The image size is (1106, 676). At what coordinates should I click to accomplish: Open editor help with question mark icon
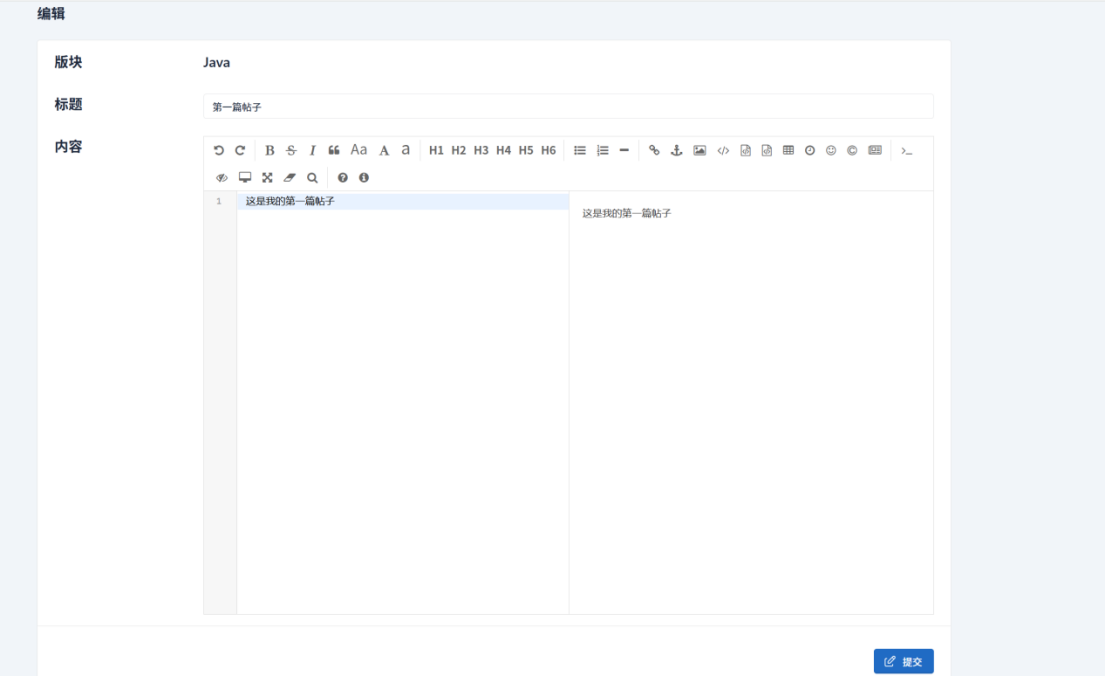click(343, 178)
